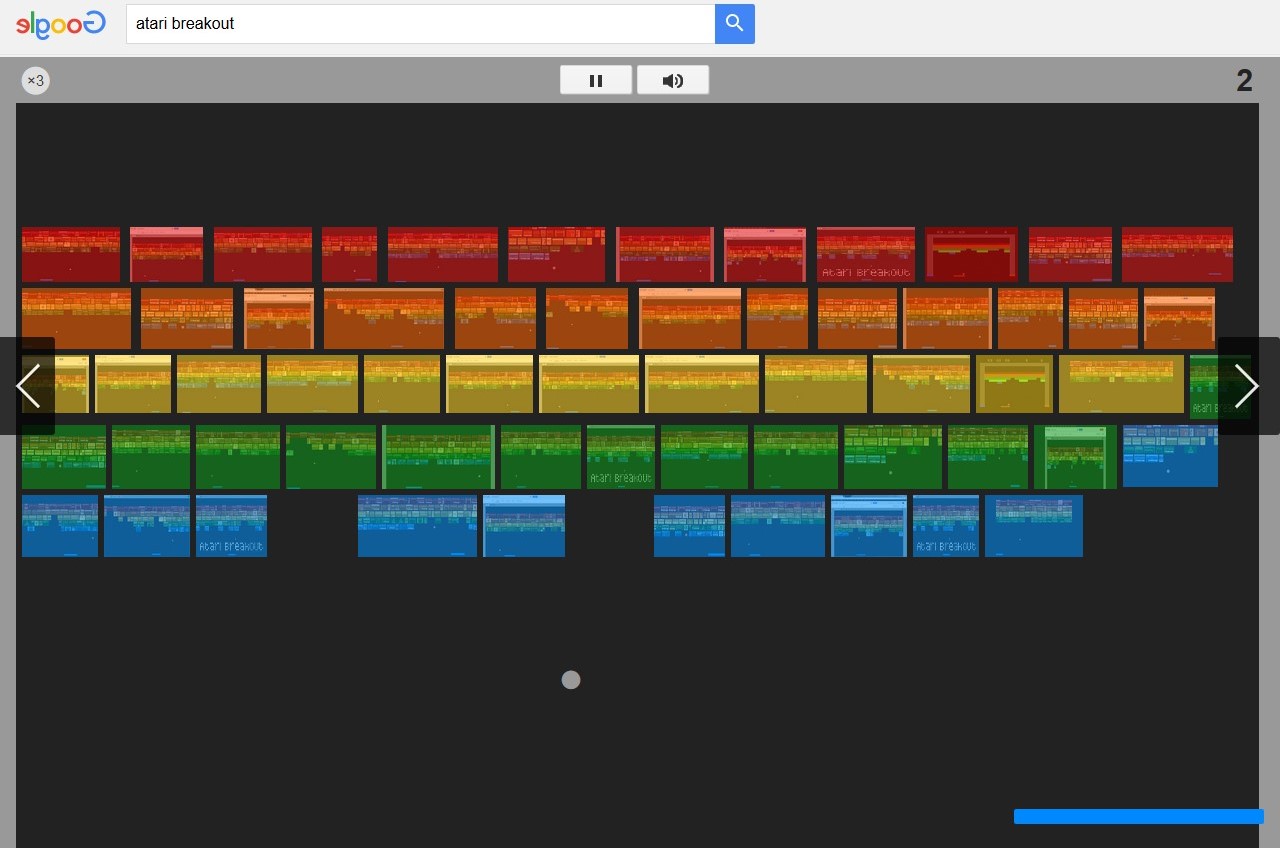The width and height of the screenshot is (1280, 848).
Task: Select green brick labeled 'Atari Breakout'
Action: (x=621, y=457)
